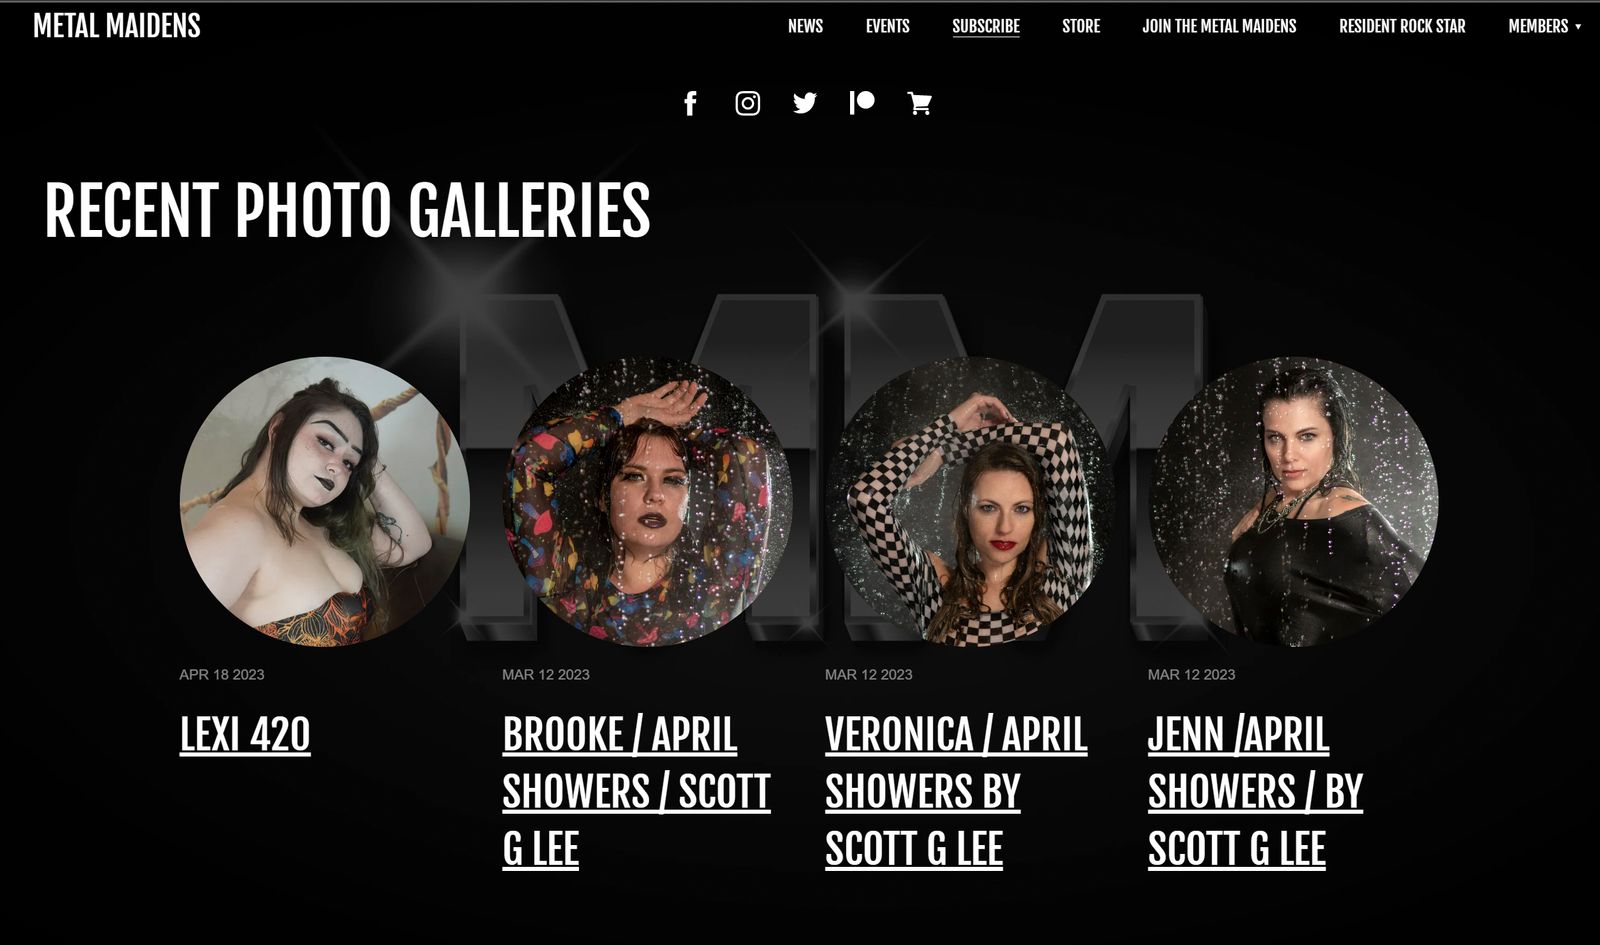
Task: Click the Jenn black-dress circular thumbnail
Action: point(1293,501)
